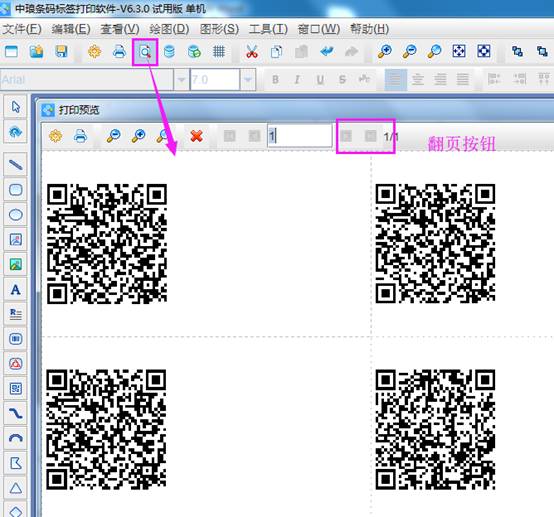This screenshot has width=554, height=517.
Task: Toggle Underline formatting
Action: pyautogui.click(x=320, y=80)
